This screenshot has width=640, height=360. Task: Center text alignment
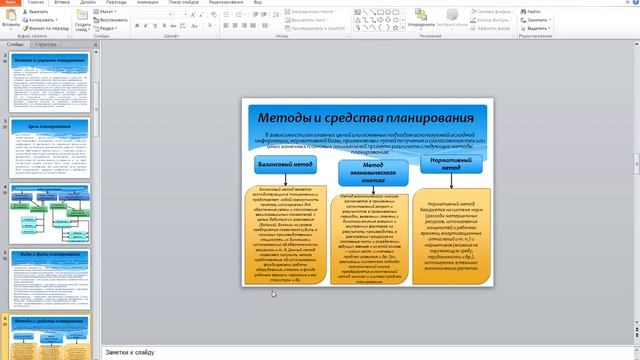235,26
